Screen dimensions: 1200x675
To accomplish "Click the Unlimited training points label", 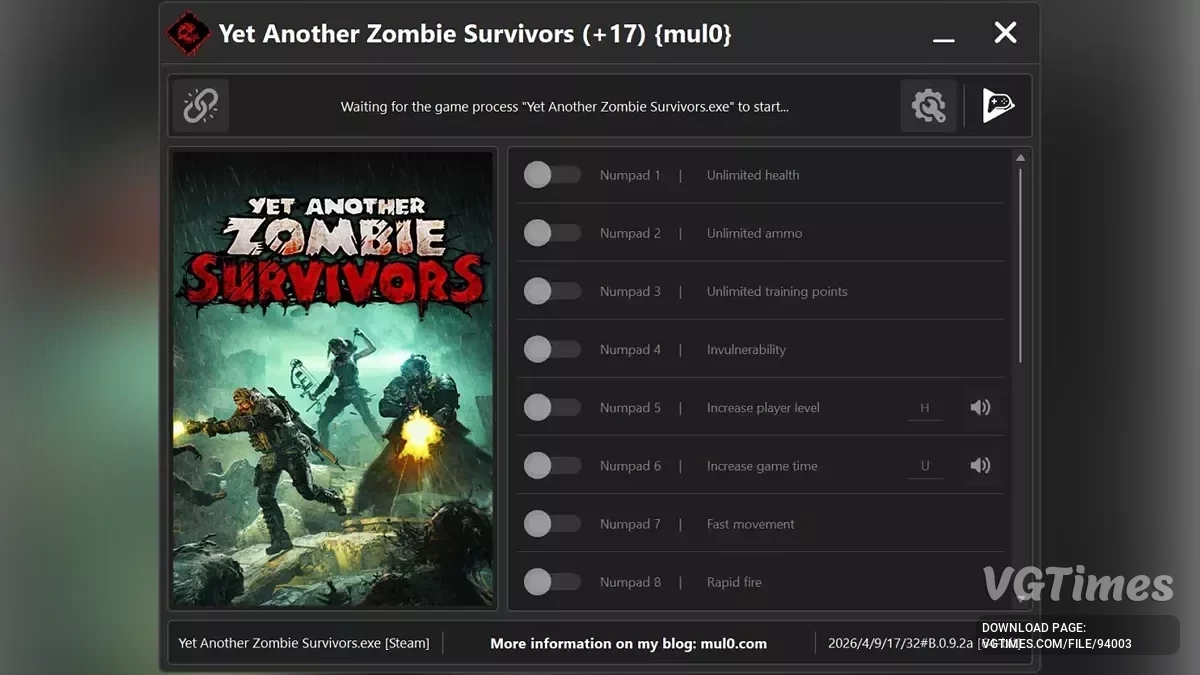I will click(x=777, y=291).
